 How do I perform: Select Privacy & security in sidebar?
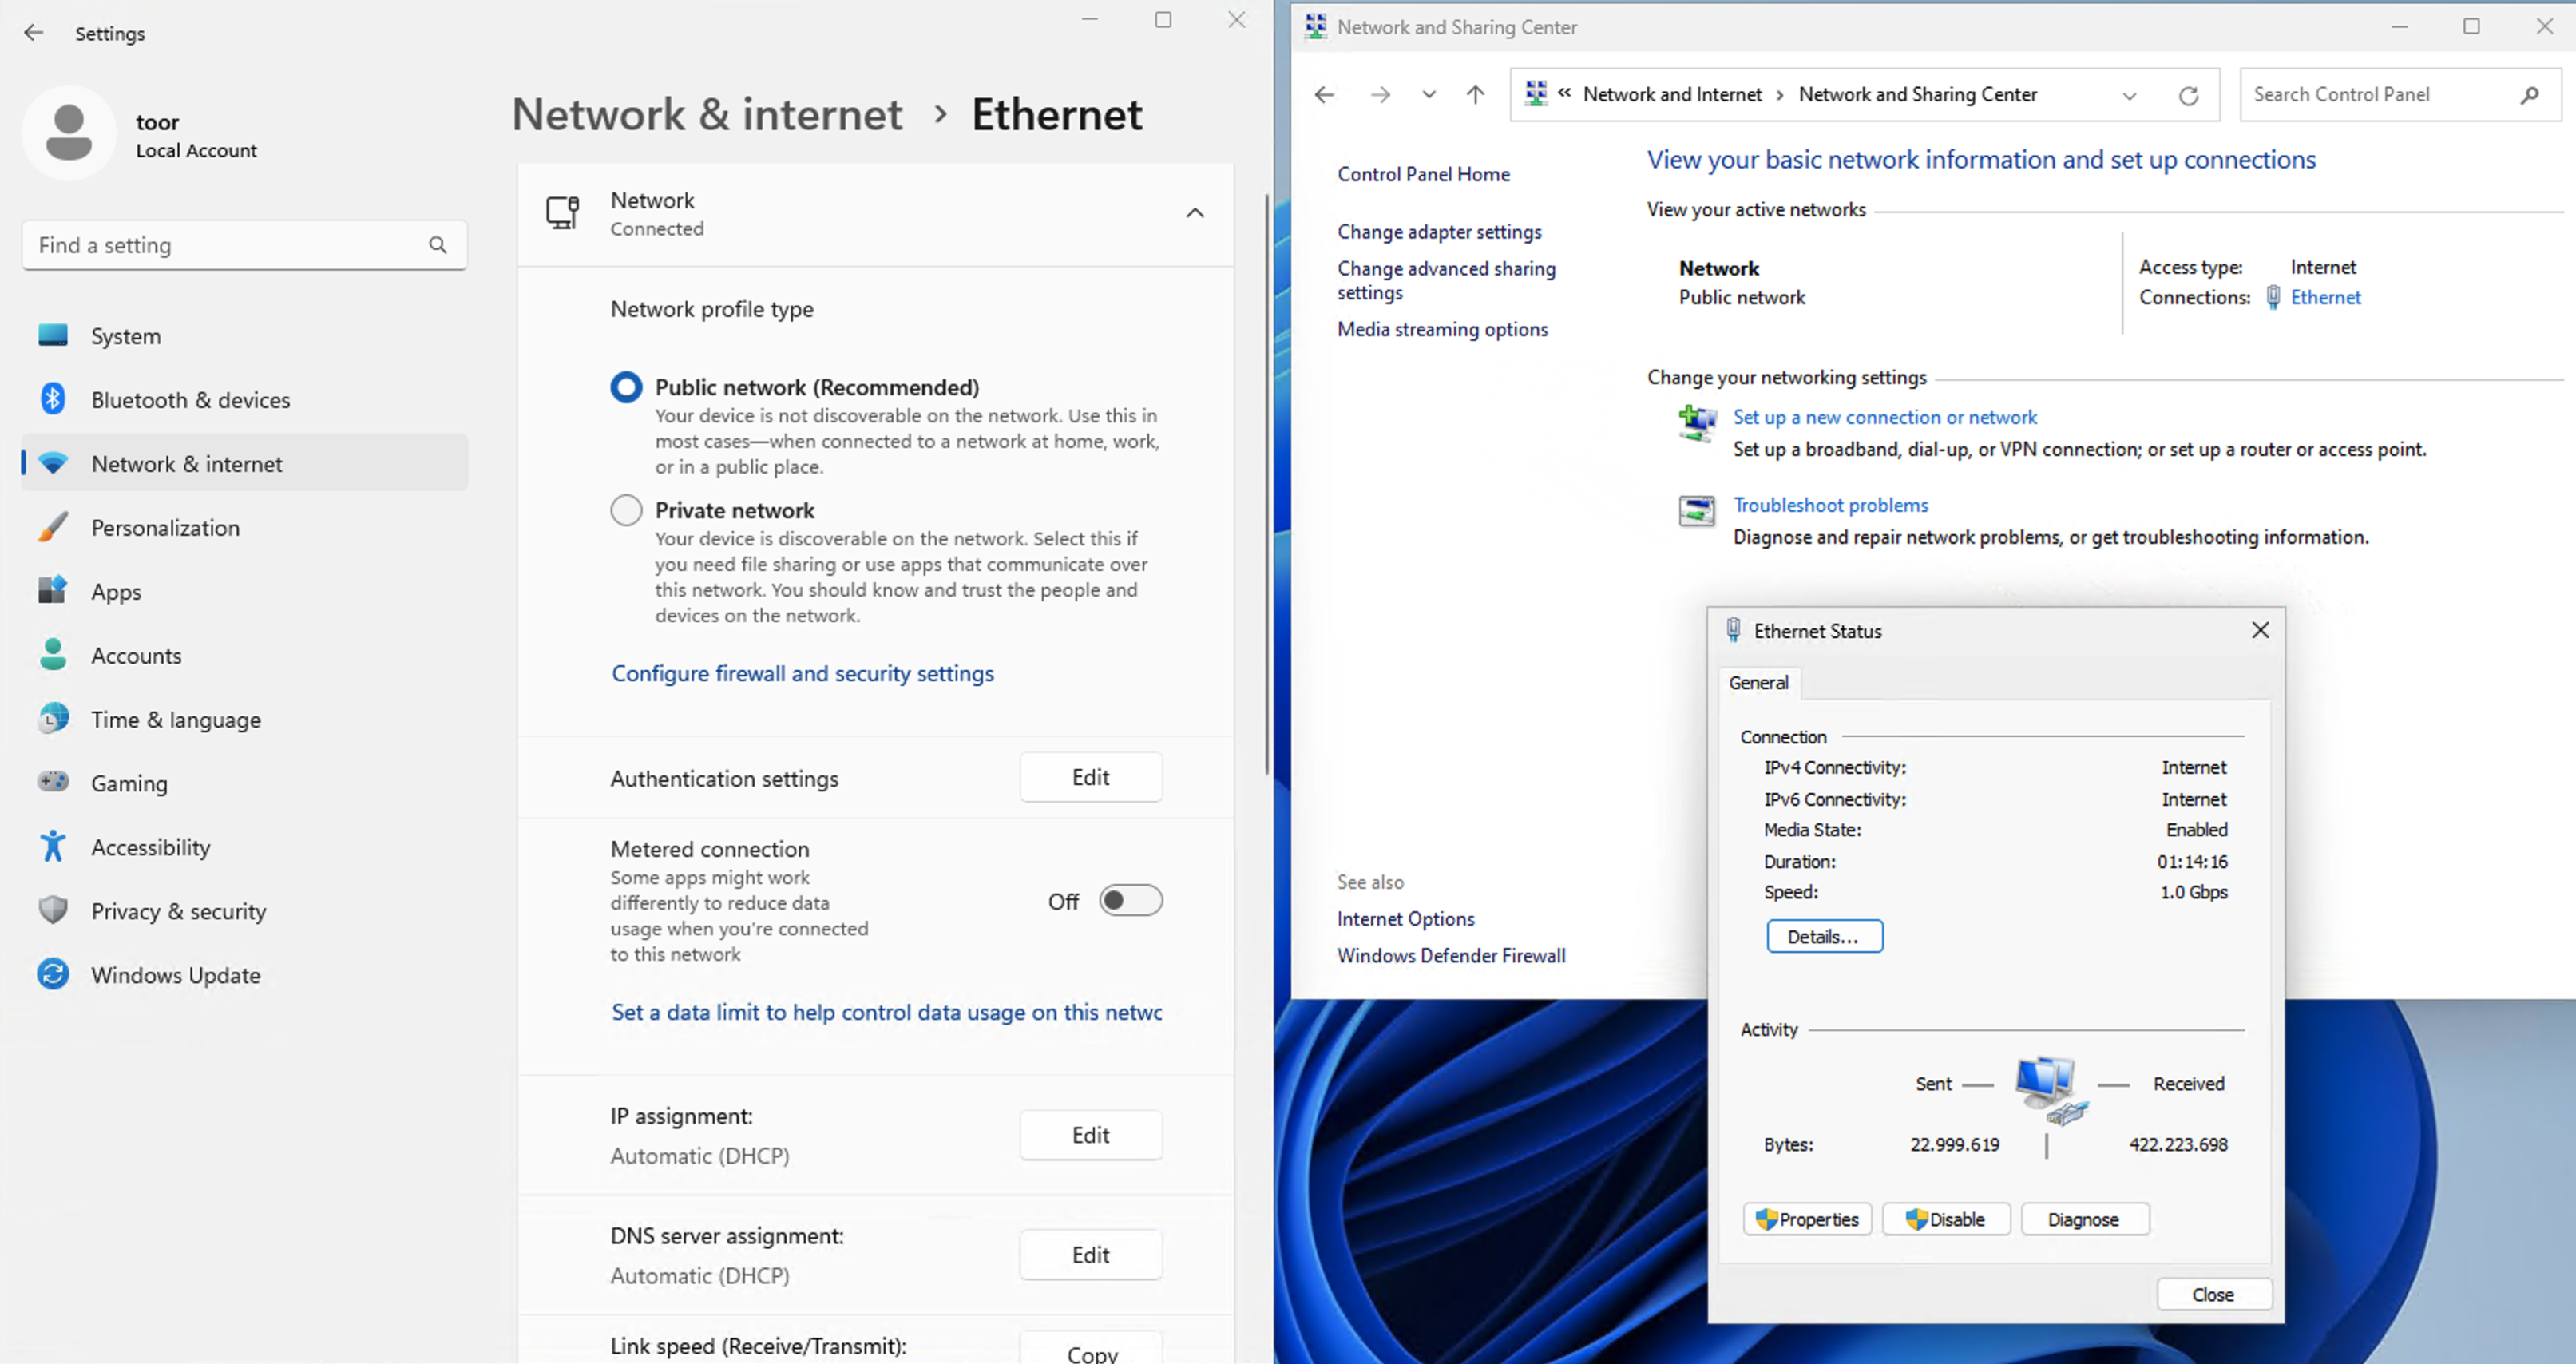click(178, 911)
